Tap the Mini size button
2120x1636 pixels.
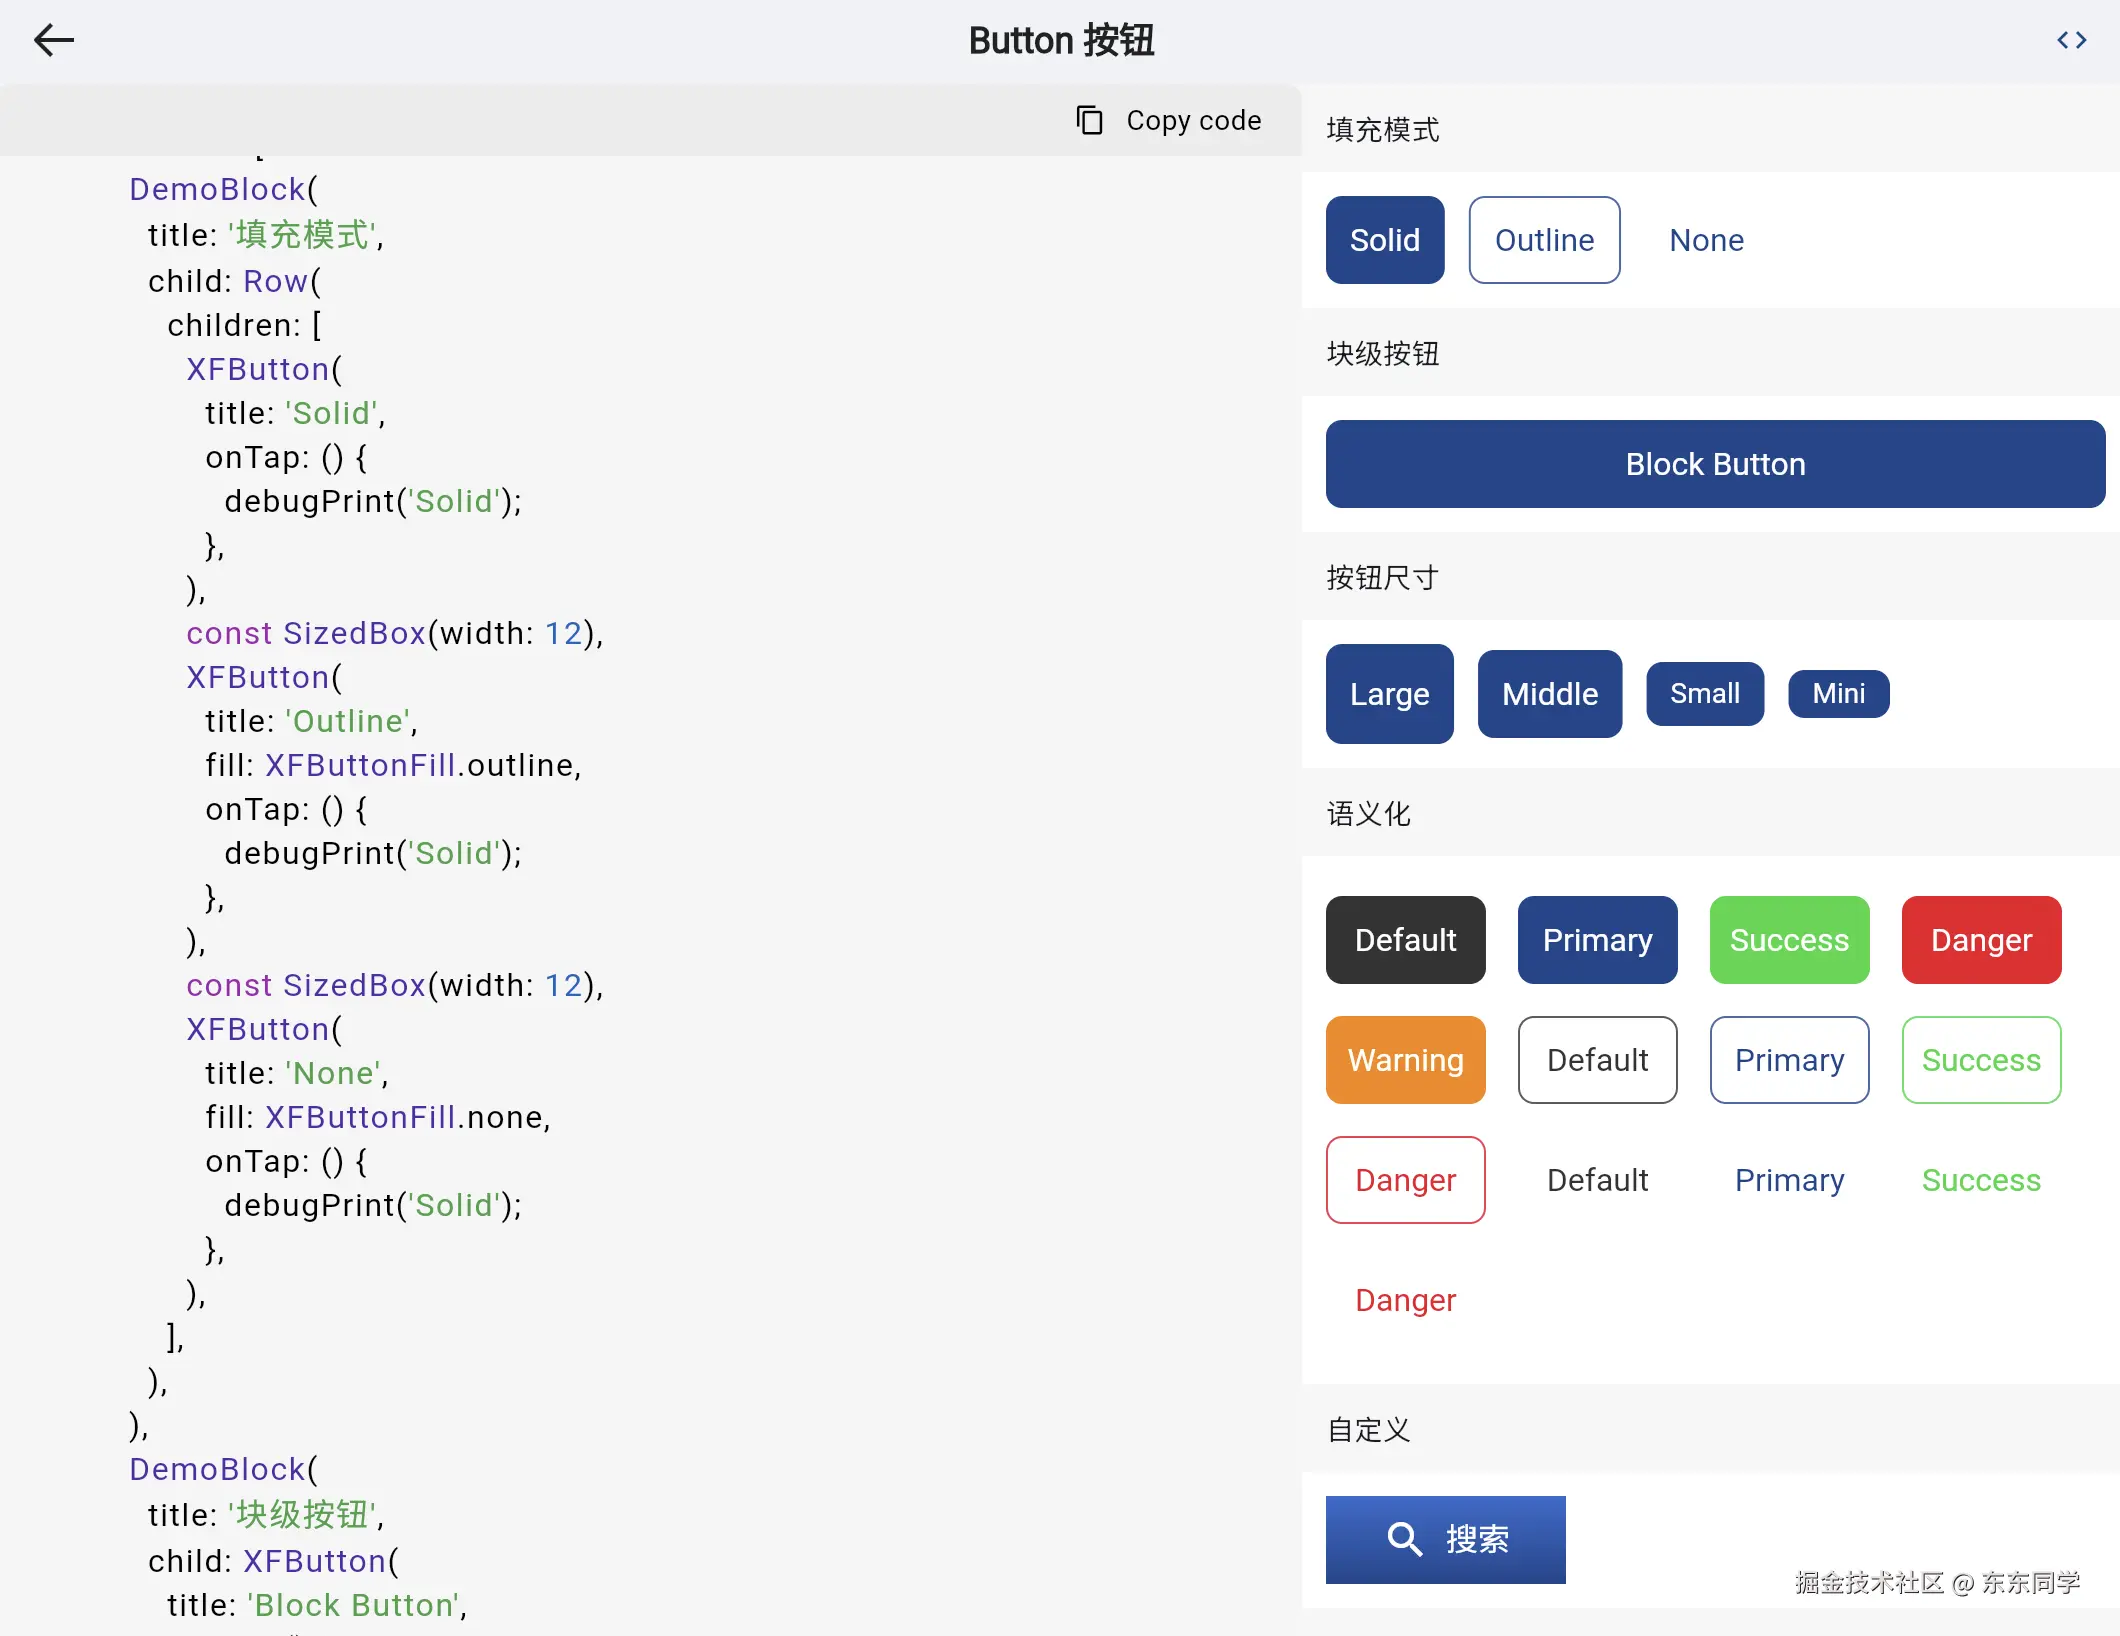[x=1838, y=694]
